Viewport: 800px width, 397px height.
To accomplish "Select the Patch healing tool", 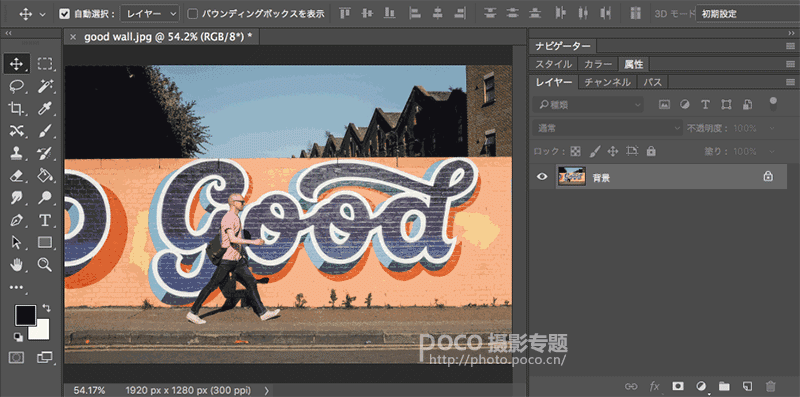I will (x=16, y=131).
